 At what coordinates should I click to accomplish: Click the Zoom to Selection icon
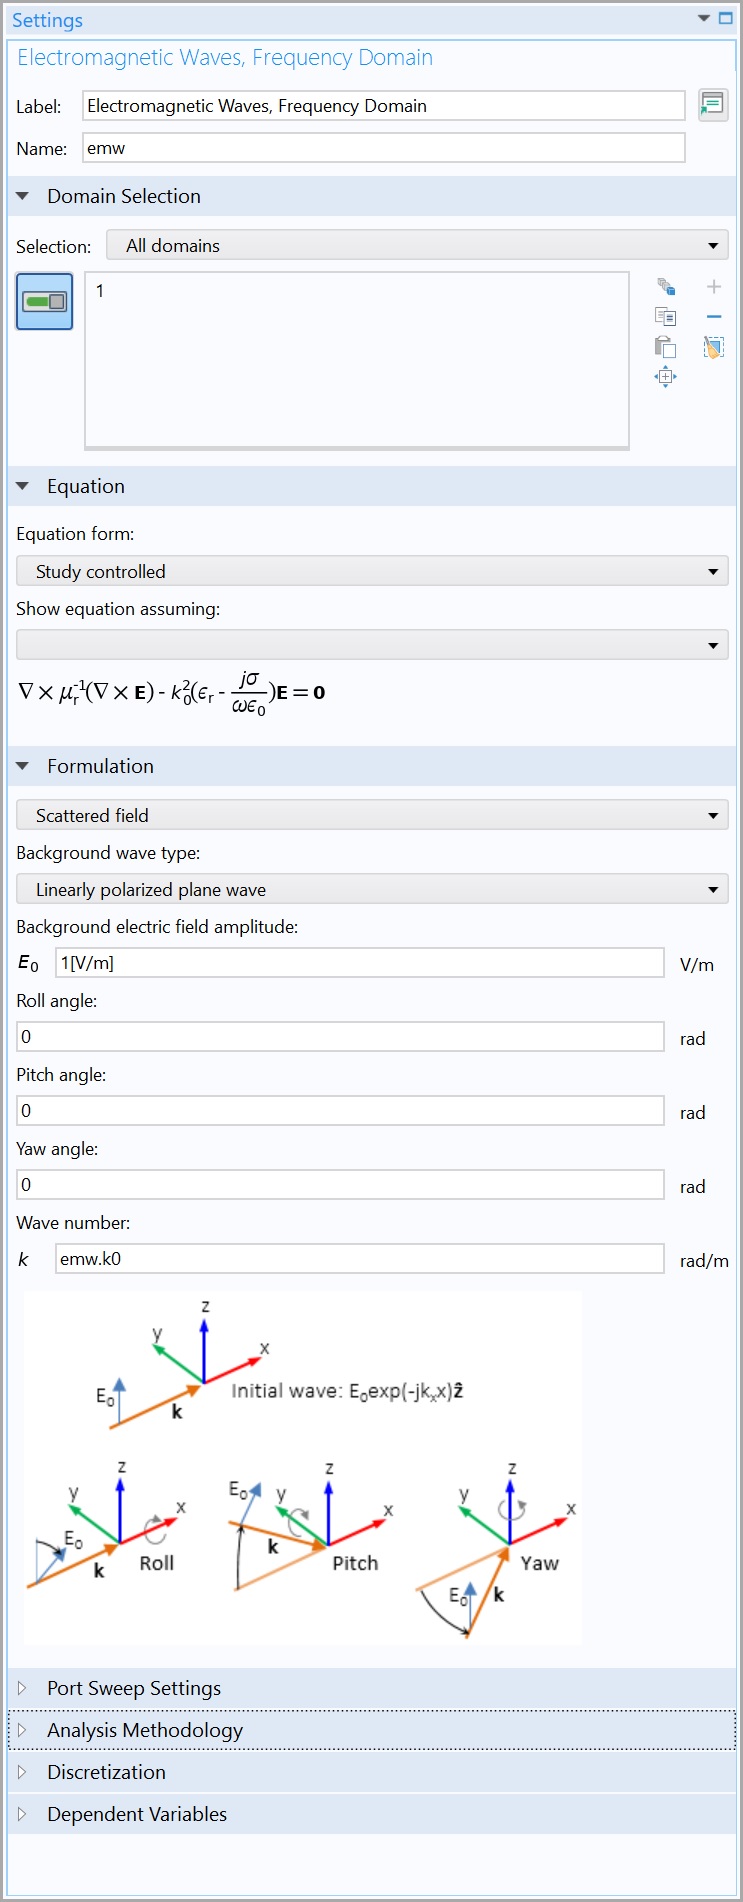point(666,377)
